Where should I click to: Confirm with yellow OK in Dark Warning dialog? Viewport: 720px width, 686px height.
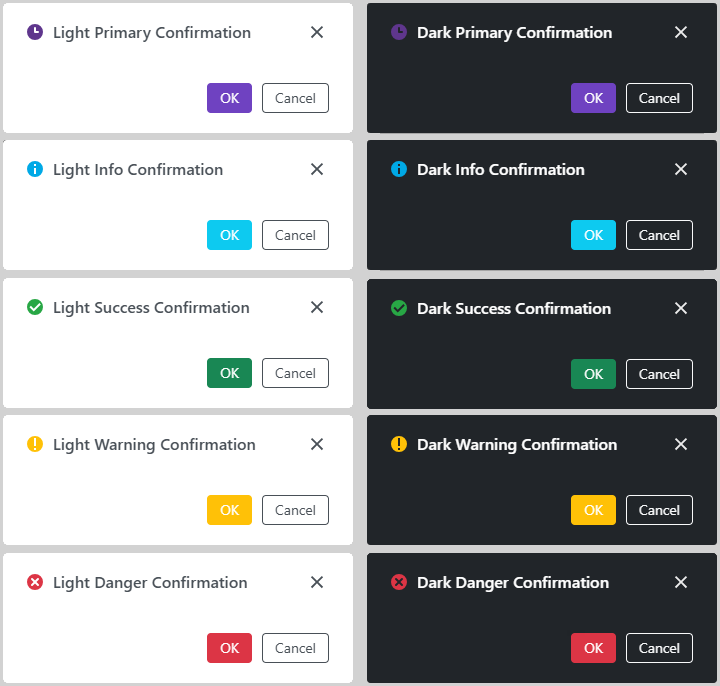(x=593, y=510)
